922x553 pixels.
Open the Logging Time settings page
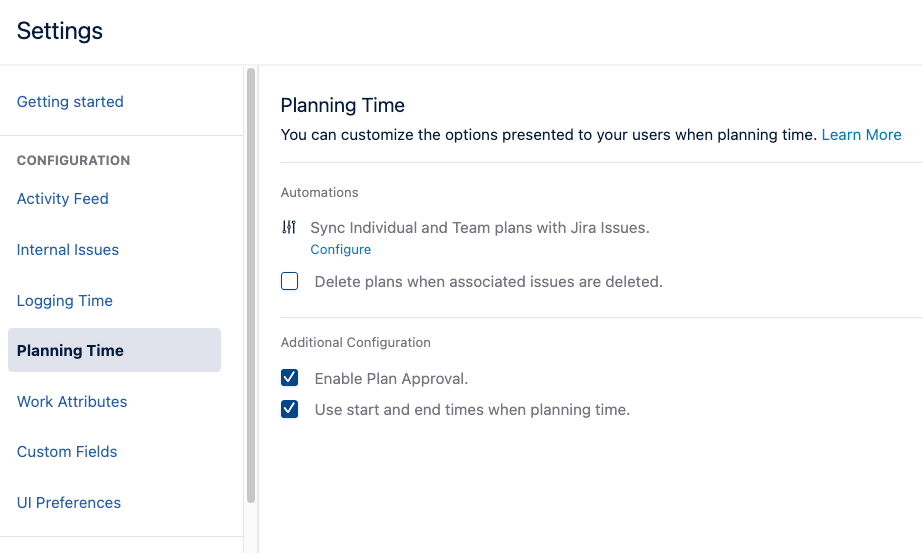click(65, 301)
